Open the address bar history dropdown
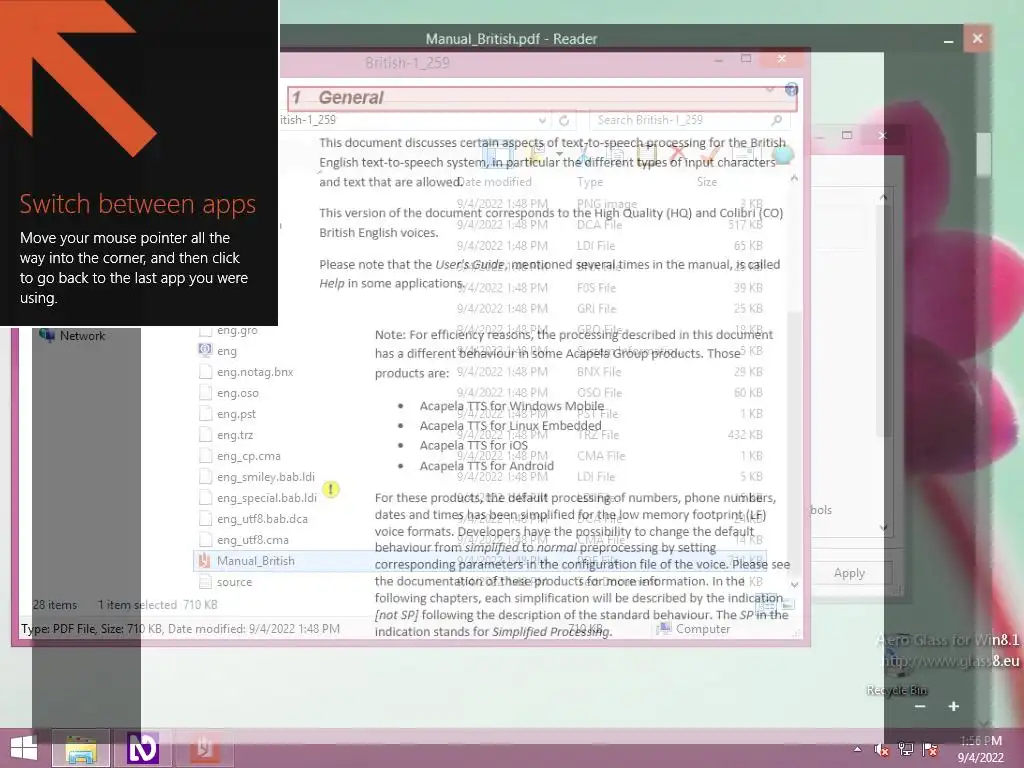 [542, 120]
